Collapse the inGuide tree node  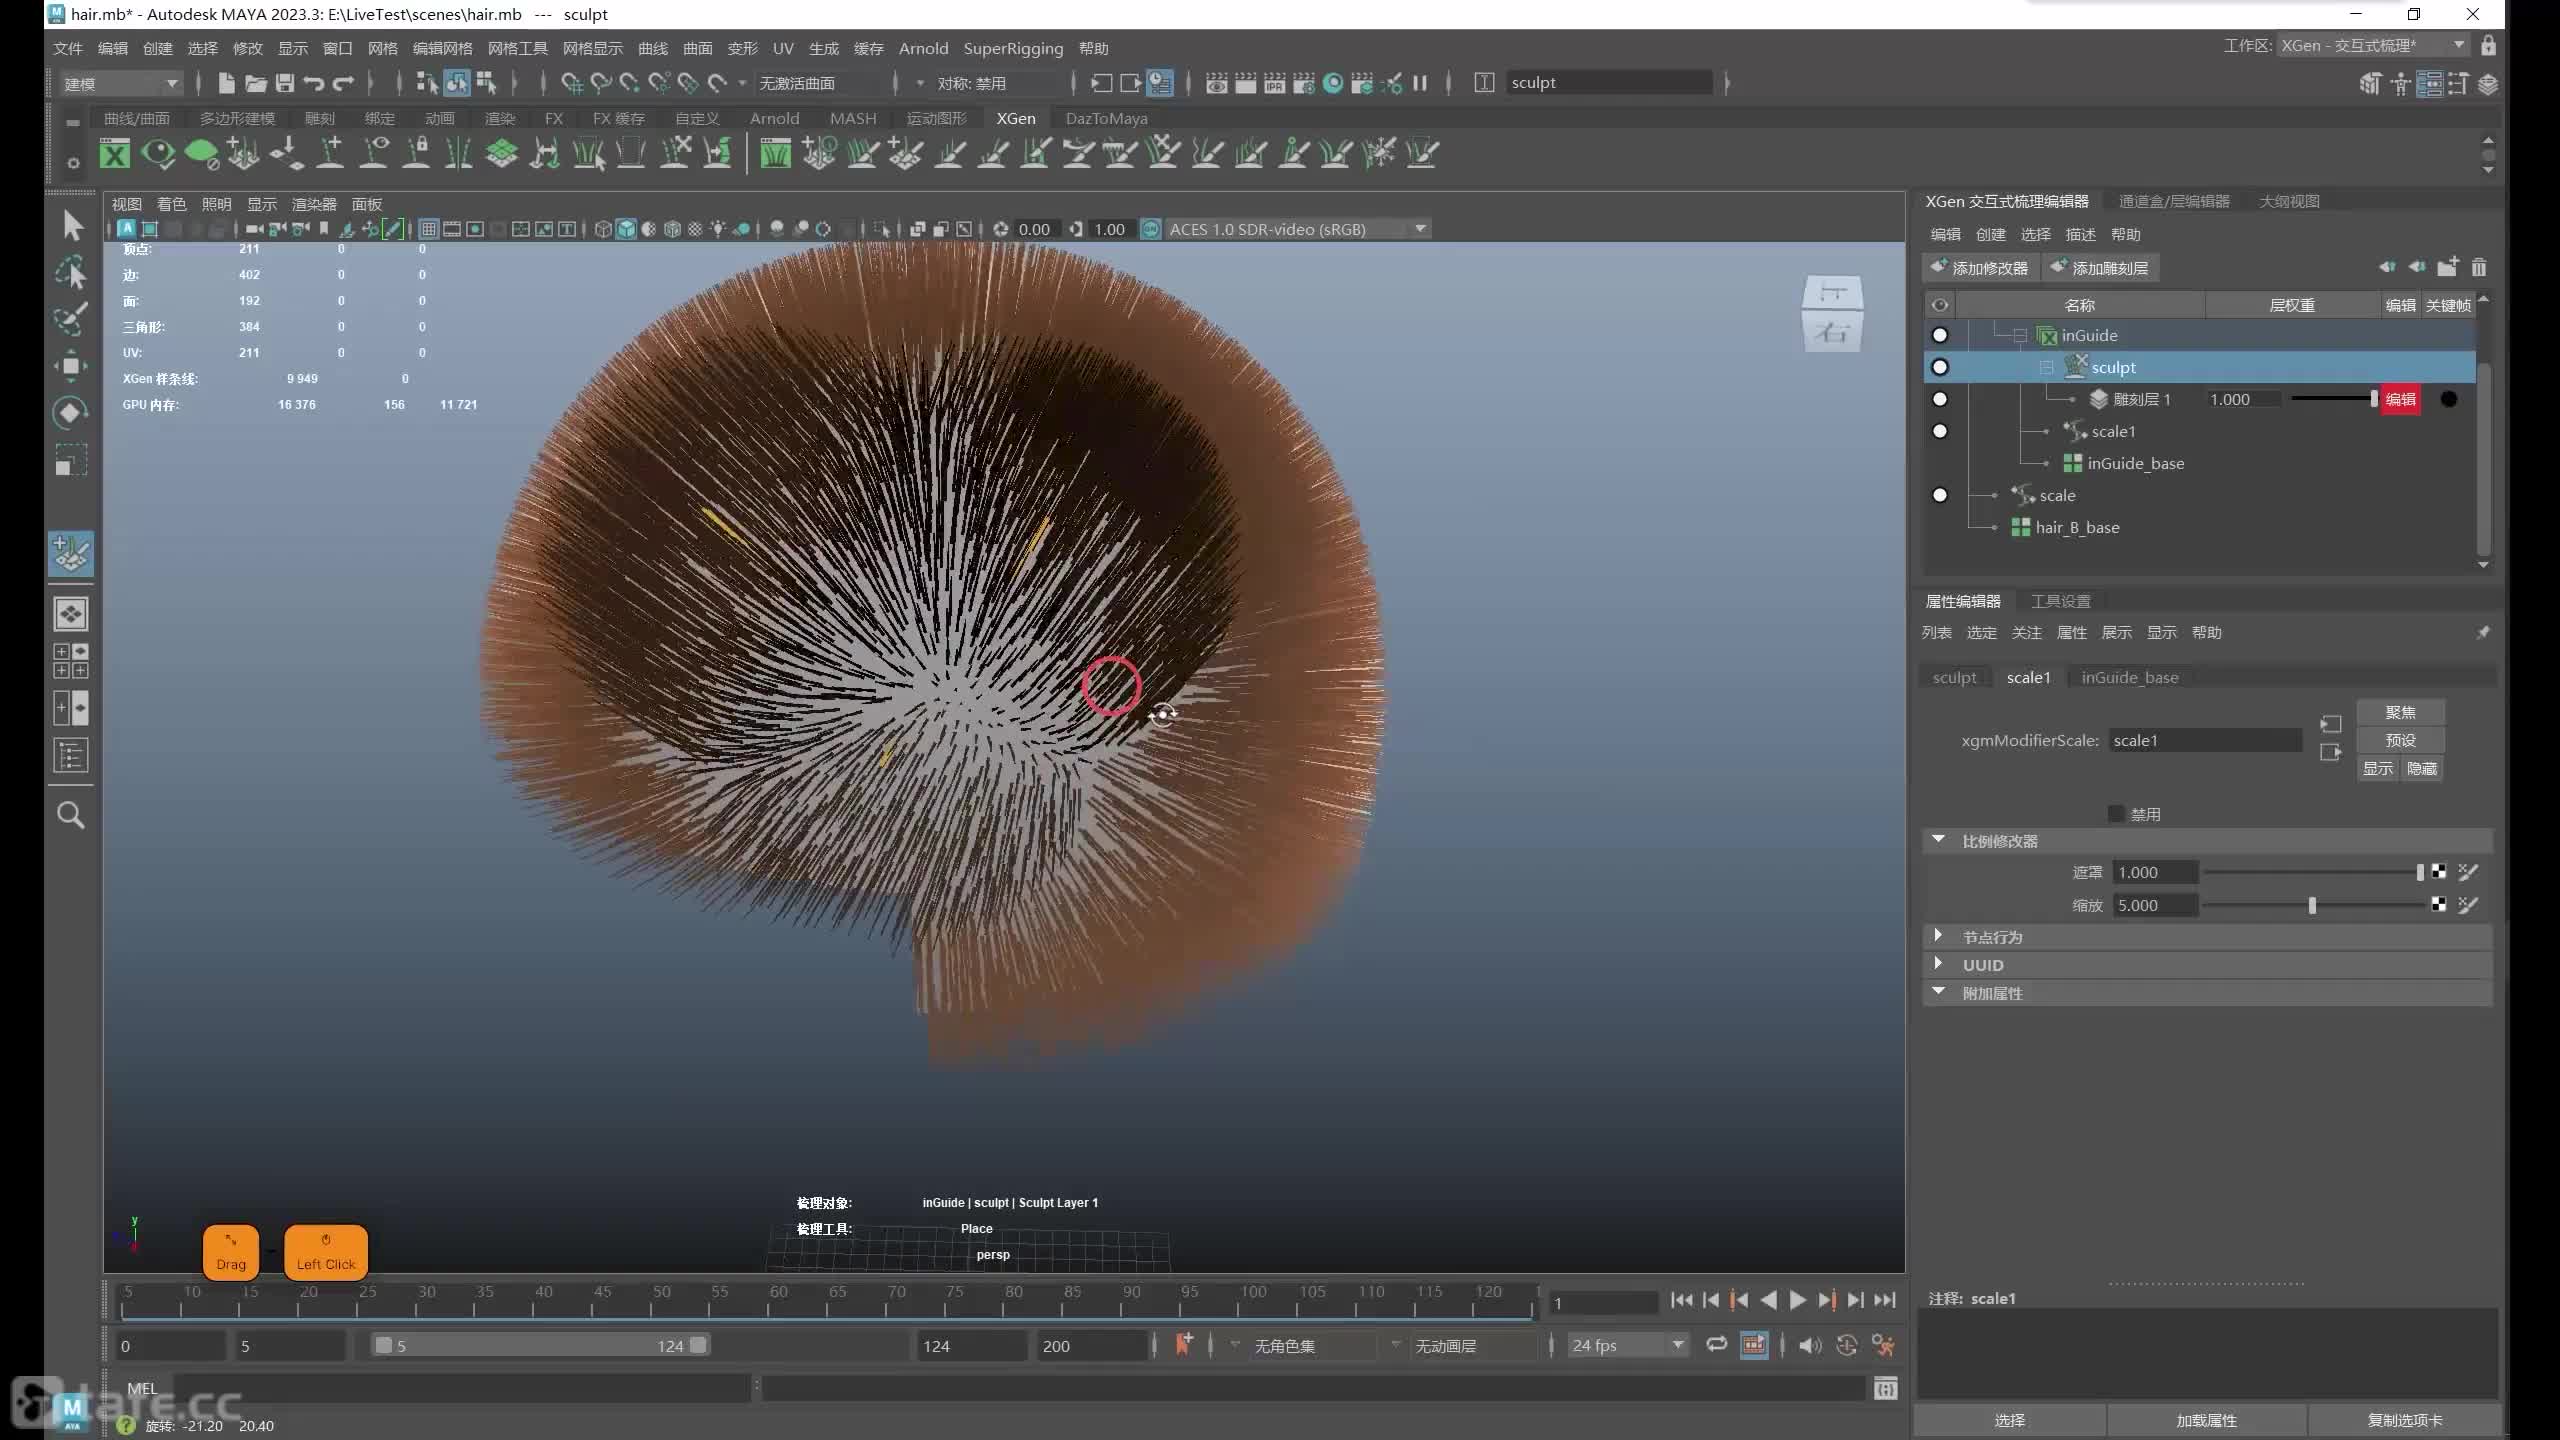click(2020, 336)
